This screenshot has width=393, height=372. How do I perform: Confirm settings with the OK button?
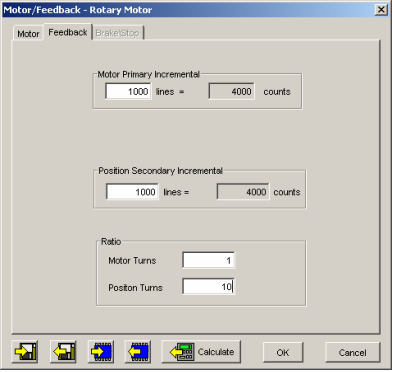tap(283, 353)
